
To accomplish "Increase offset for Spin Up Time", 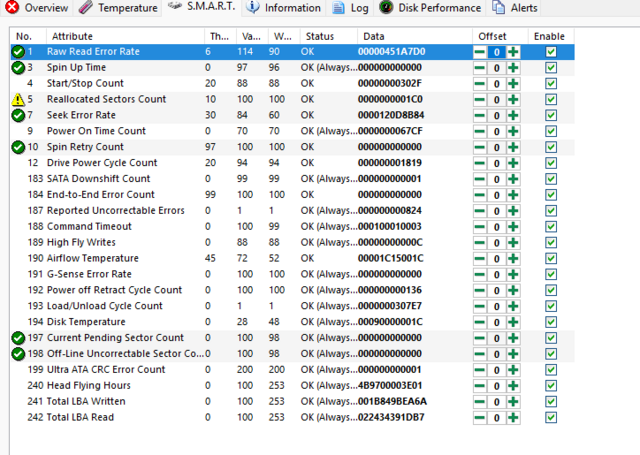I will pyautogui.click(x=513, y=68).
